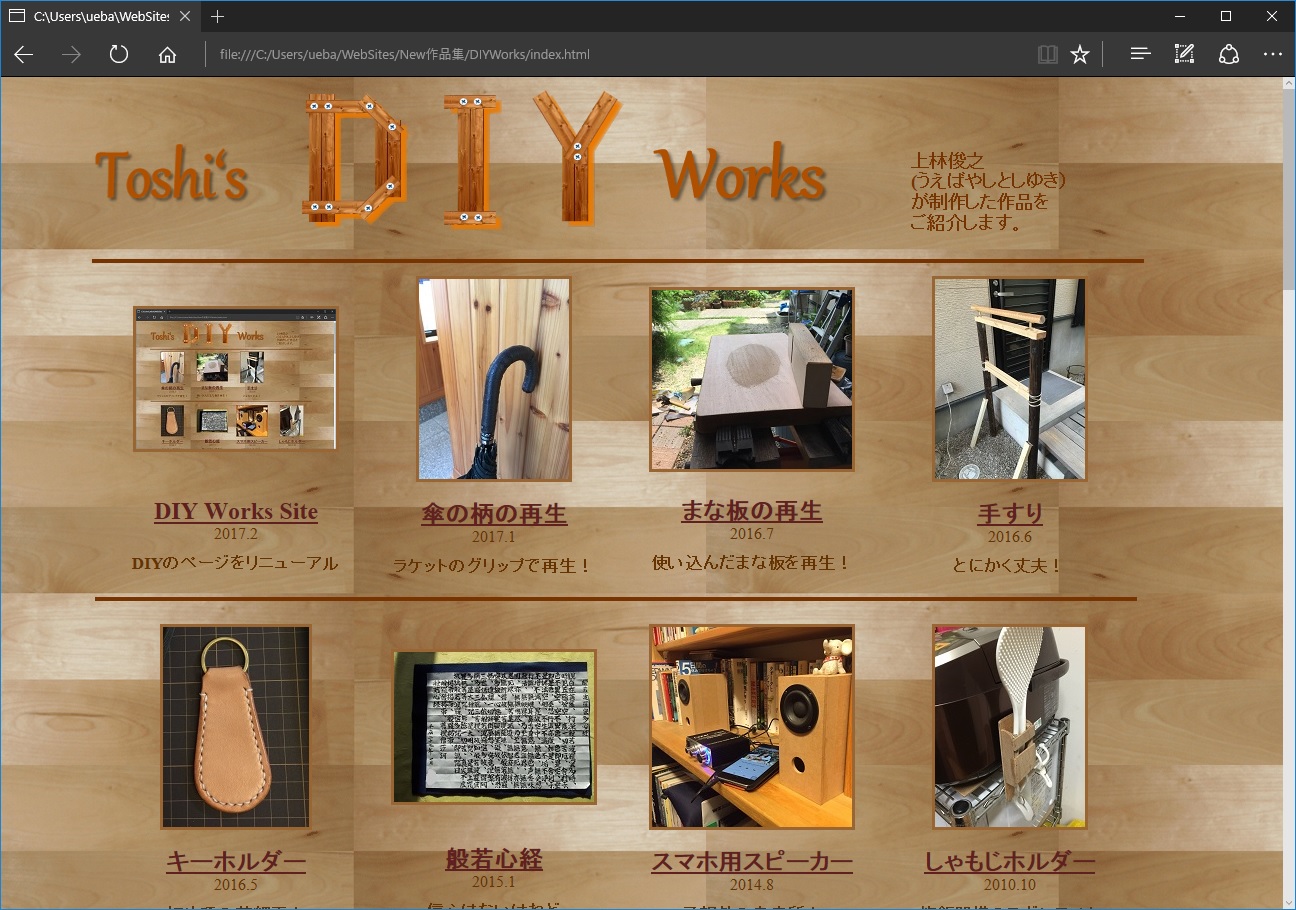This screenshot has width=1296, height=910.
Task: Click the Share icon in toolbar
Action: 1229,54
